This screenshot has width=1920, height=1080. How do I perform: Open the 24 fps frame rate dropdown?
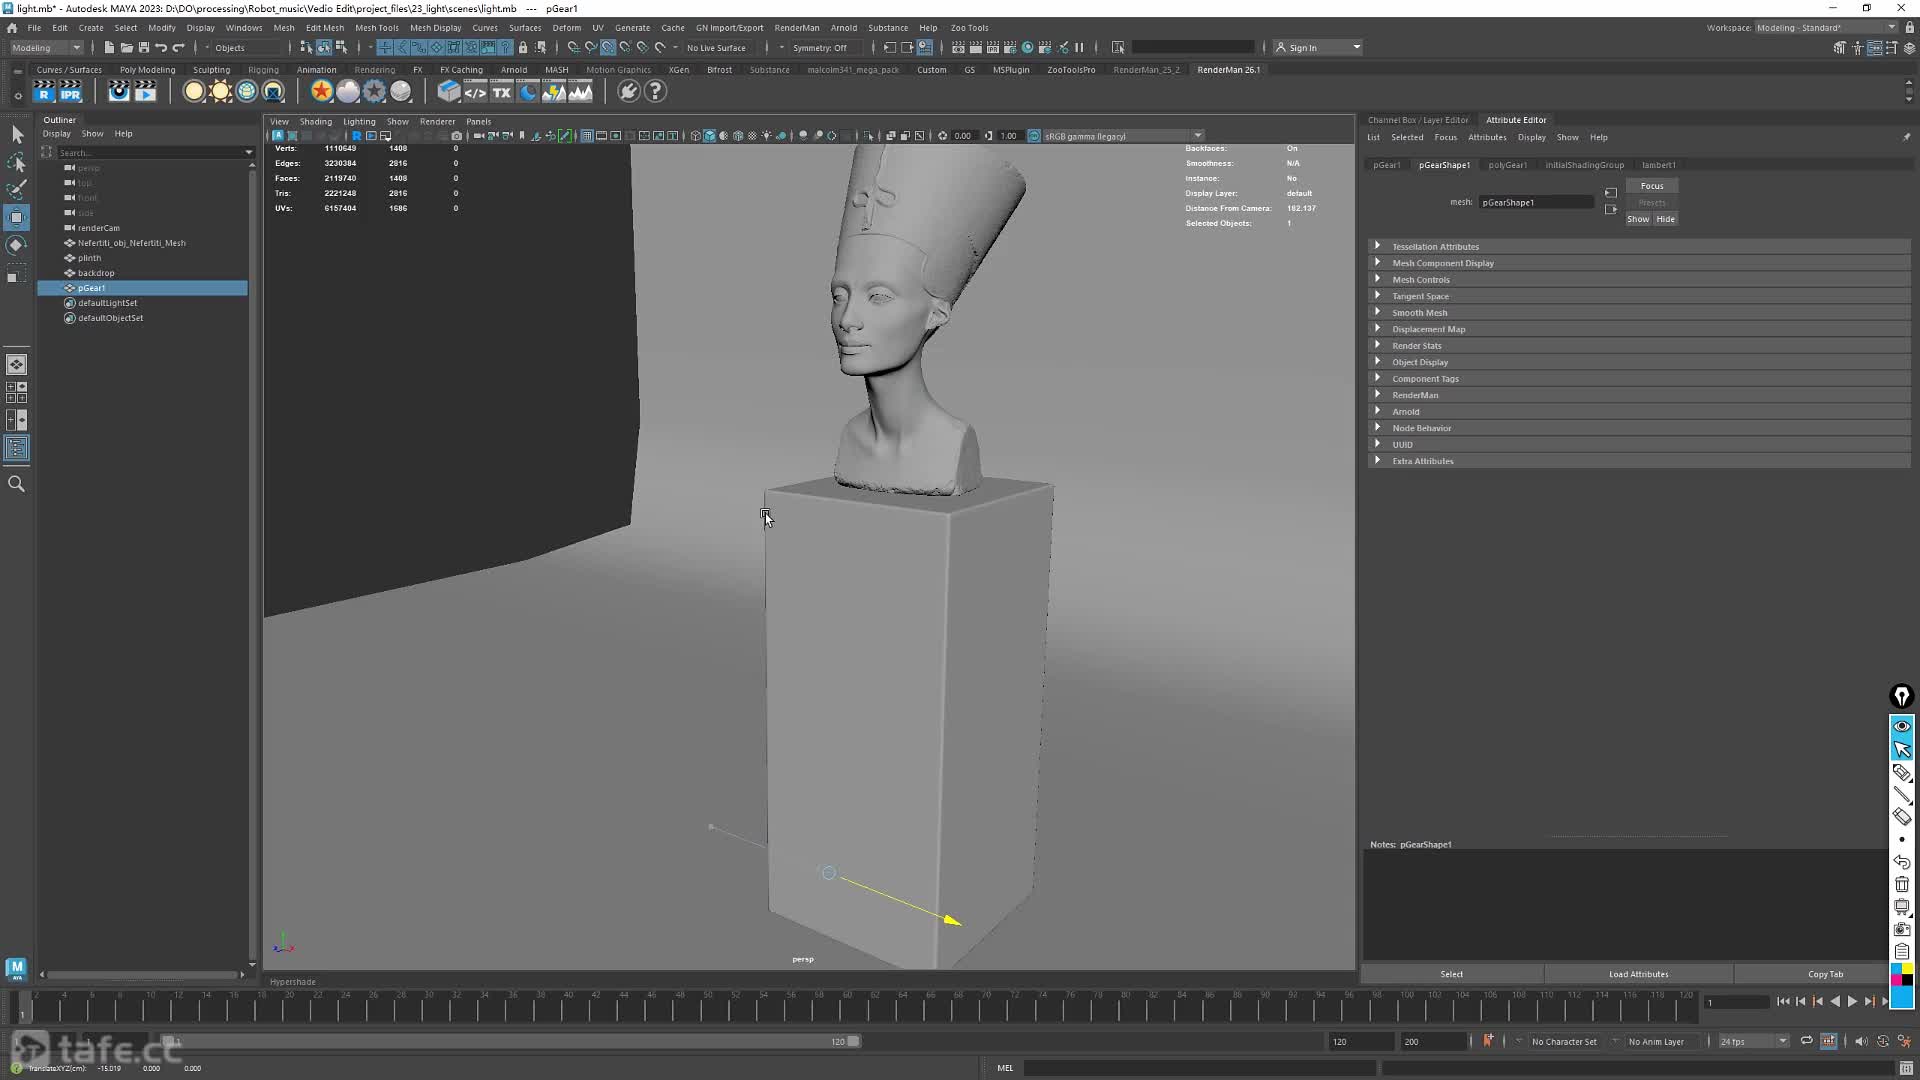1752,1041
